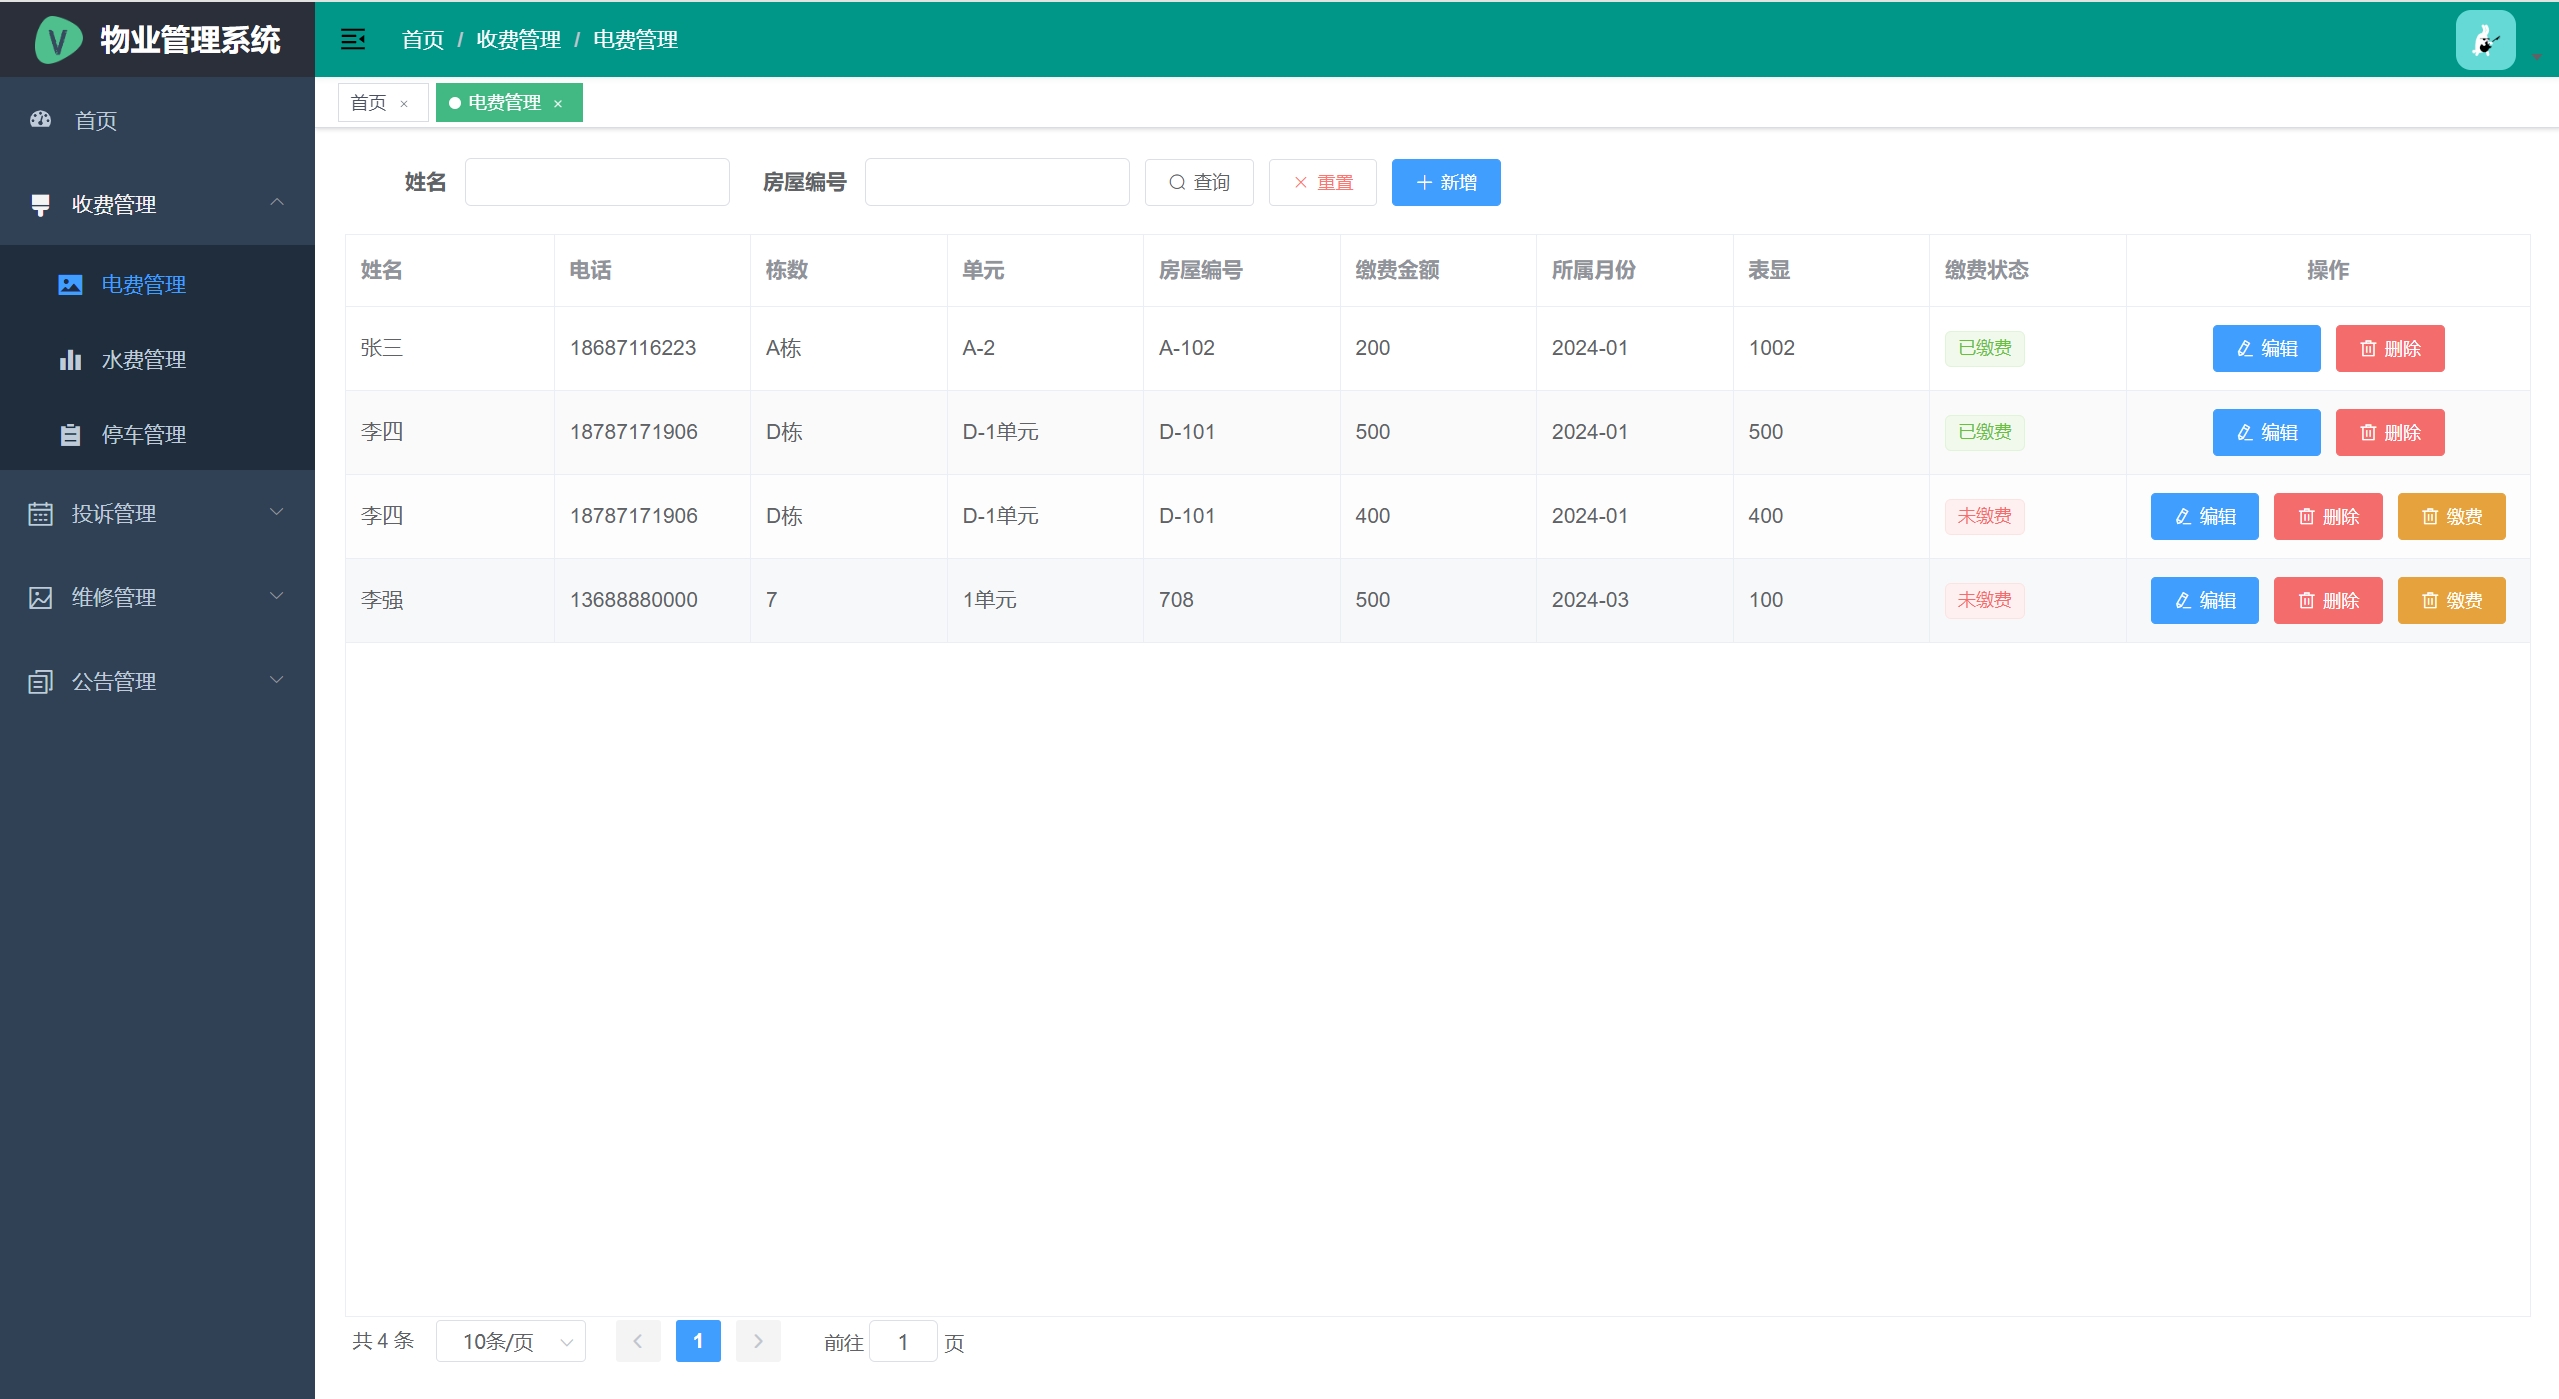This screenshot has height=1399, width=2559.
Task: Delete the 张三 record
Action: click(x=2389, y=349)
